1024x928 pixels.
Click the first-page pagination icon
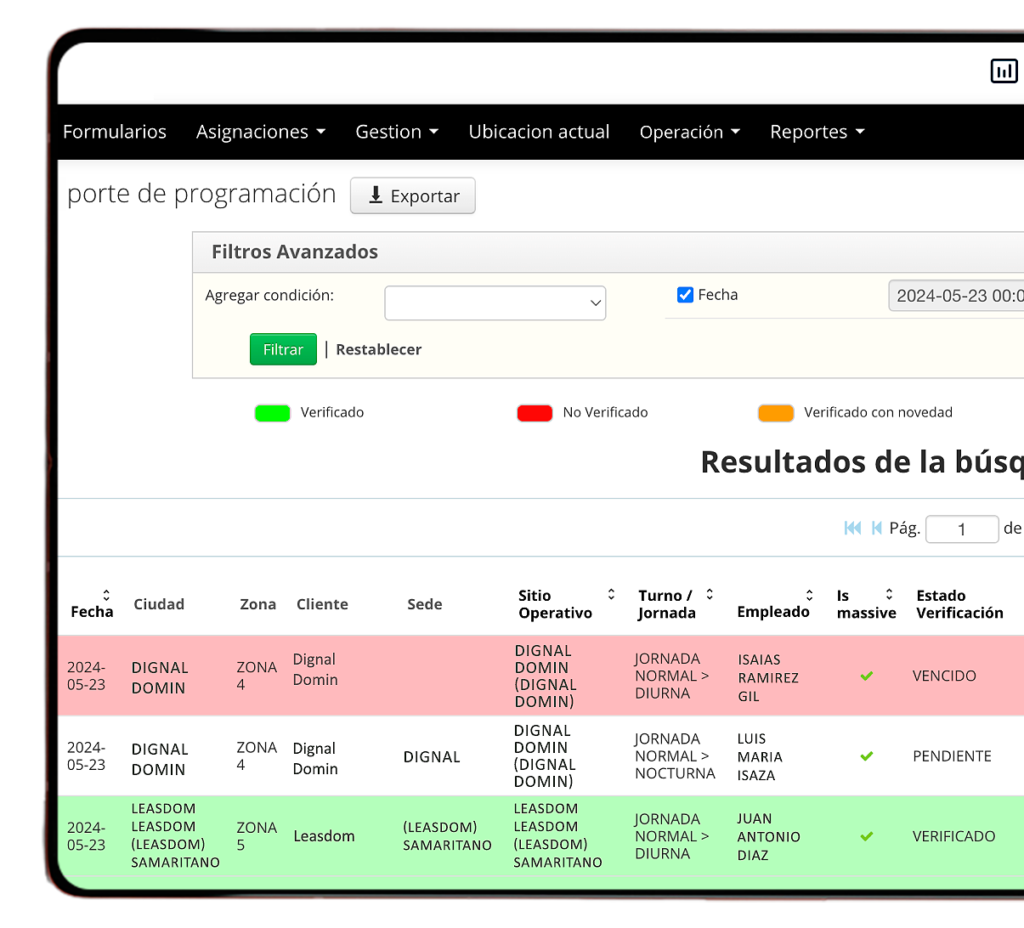pos(852,528)
